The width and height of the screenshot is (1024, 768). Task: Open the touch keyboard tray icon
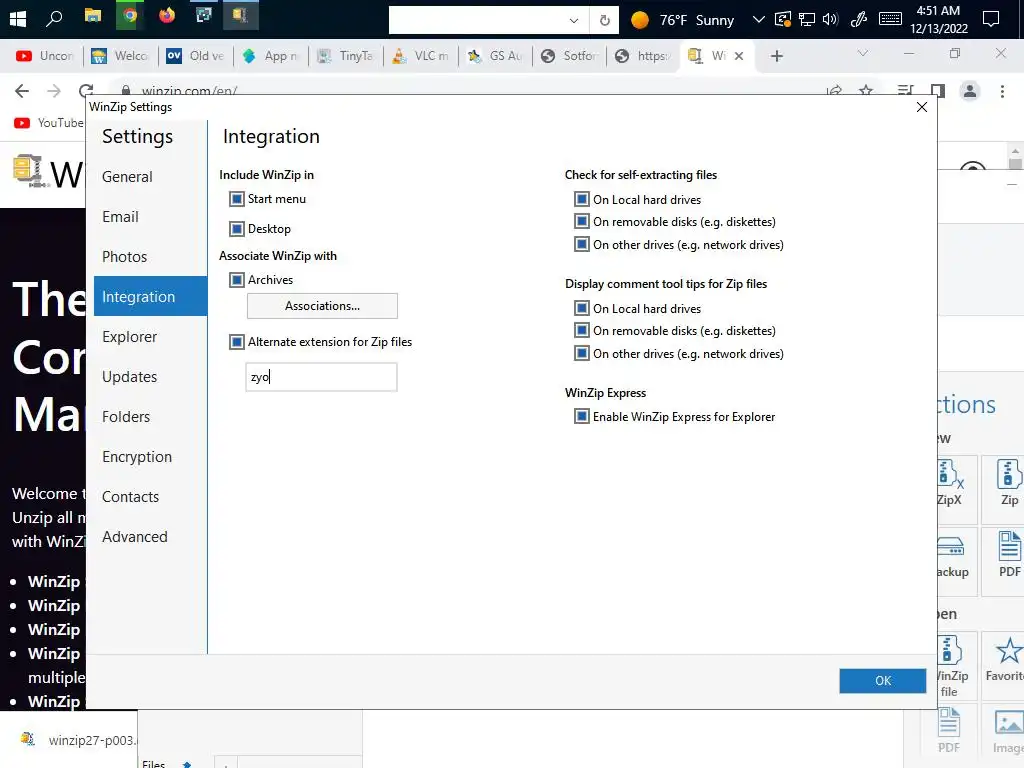890,19
